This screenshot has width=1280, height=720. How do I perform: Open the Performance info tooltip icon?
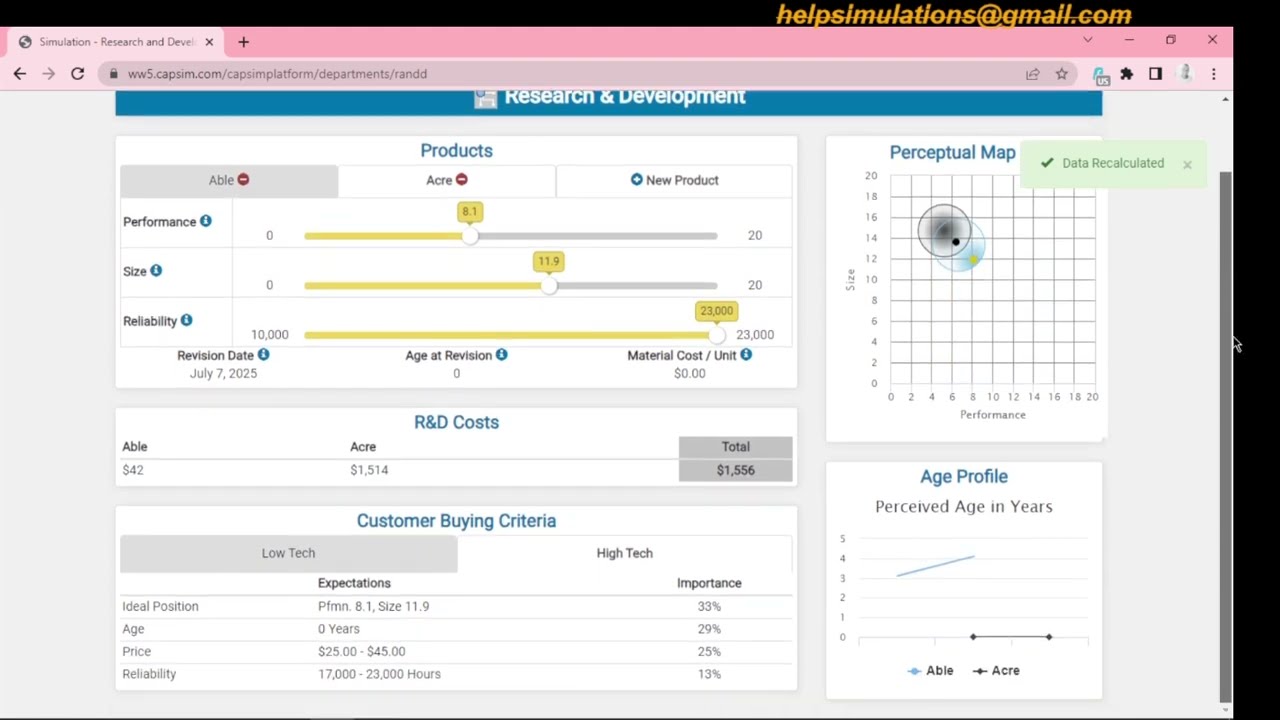point(205,221)
